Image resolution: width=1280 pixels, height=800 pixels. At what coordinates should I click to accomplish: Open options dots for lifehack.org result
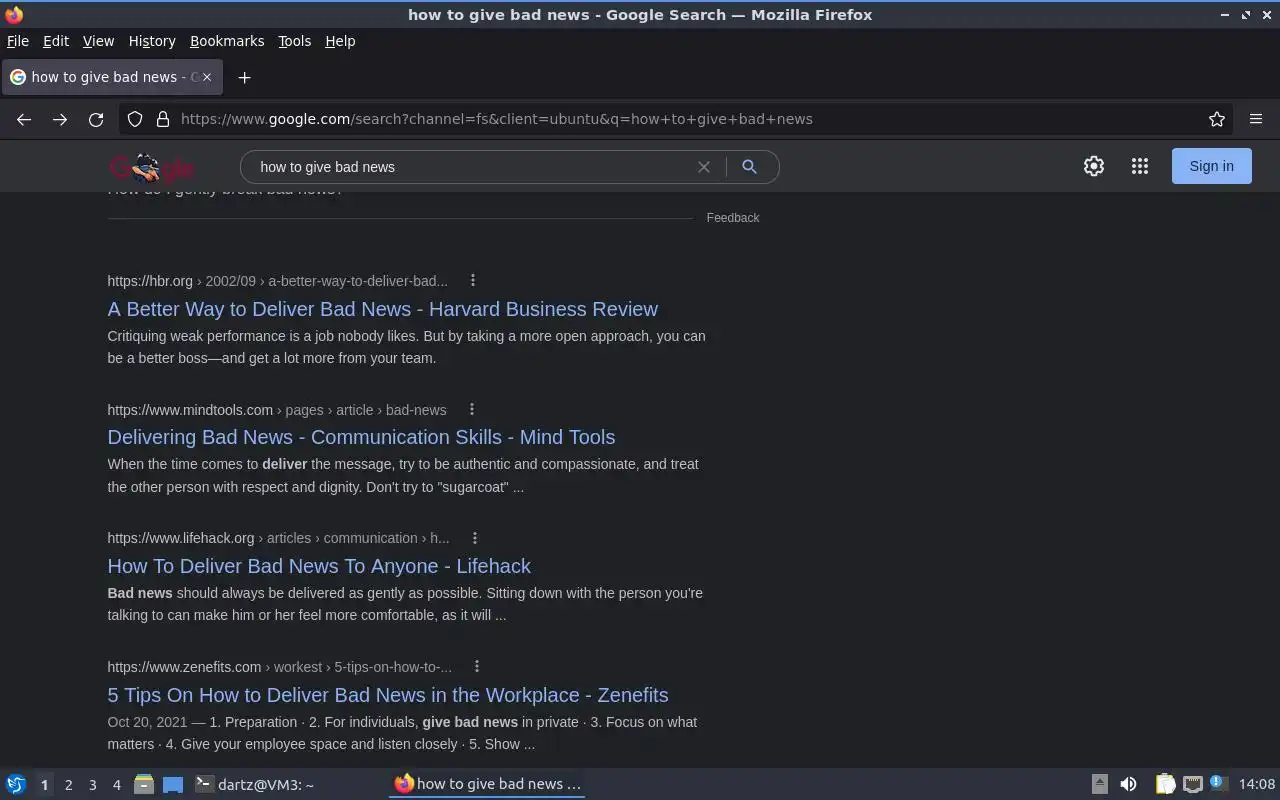click(x=475, y=538)
